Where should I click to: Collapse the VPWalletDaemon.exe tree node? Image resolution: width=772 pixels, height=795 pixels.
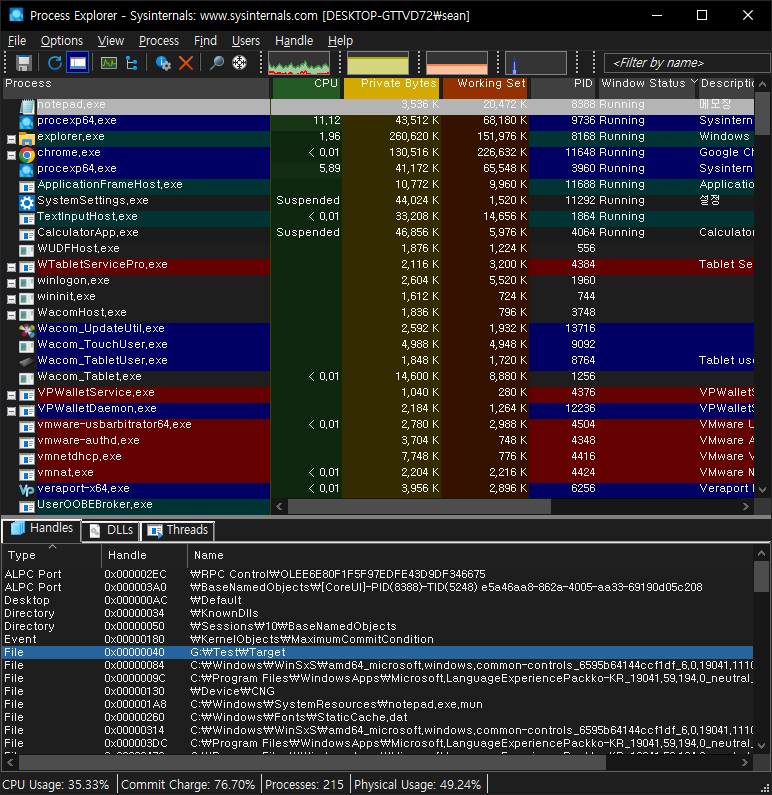pos(11,412)
